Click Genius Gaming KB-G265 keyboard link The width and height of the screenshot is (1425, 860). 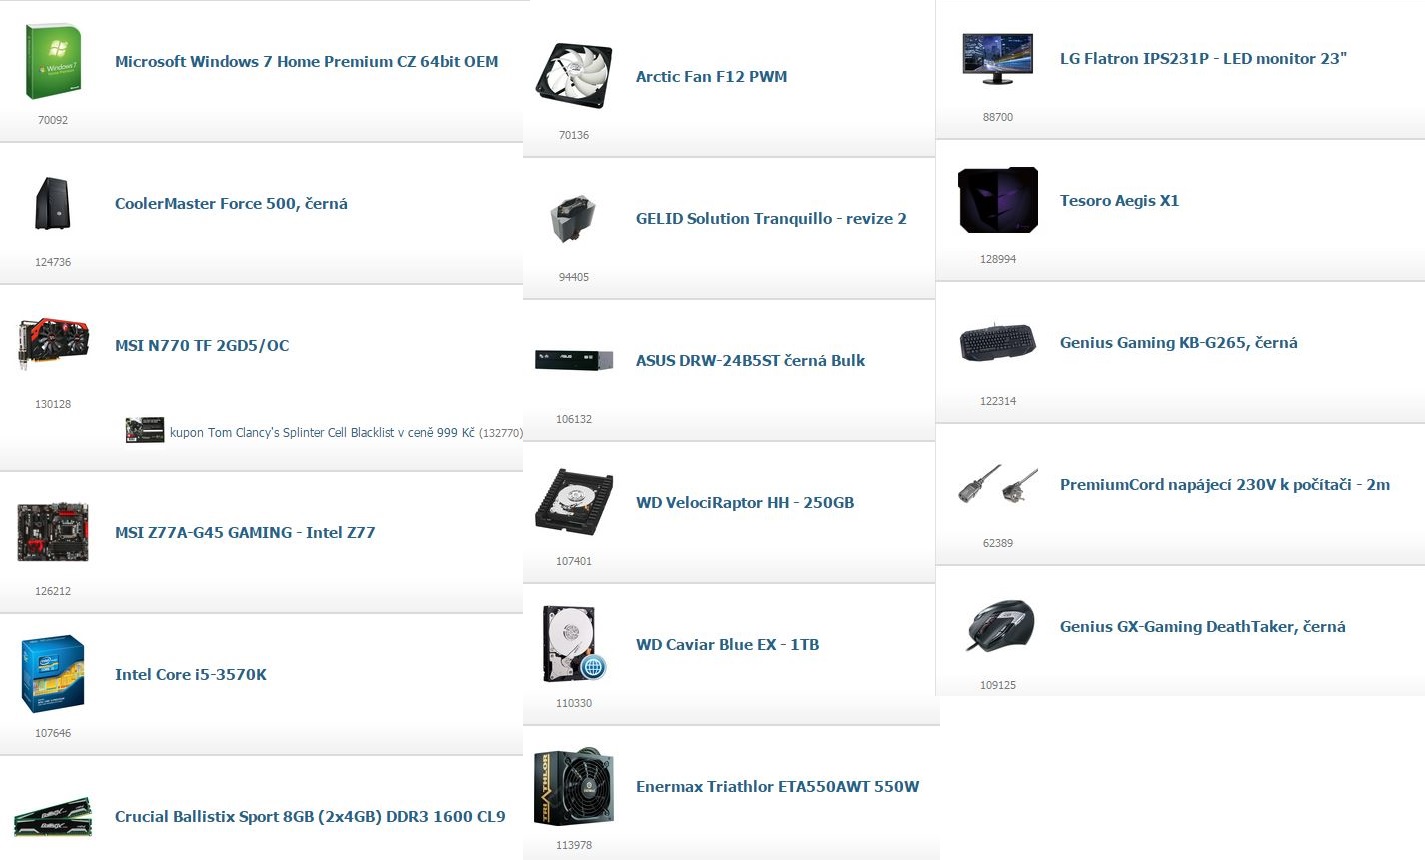1178,343
